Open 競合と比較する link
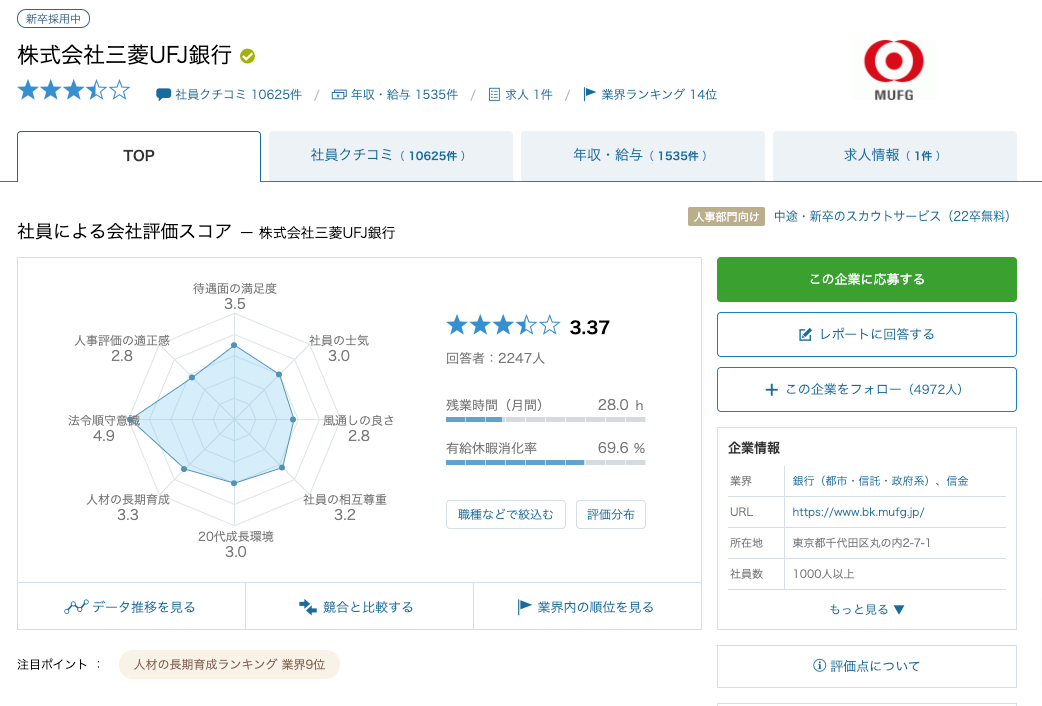The image size is (1042, 706). click(360, 606)
